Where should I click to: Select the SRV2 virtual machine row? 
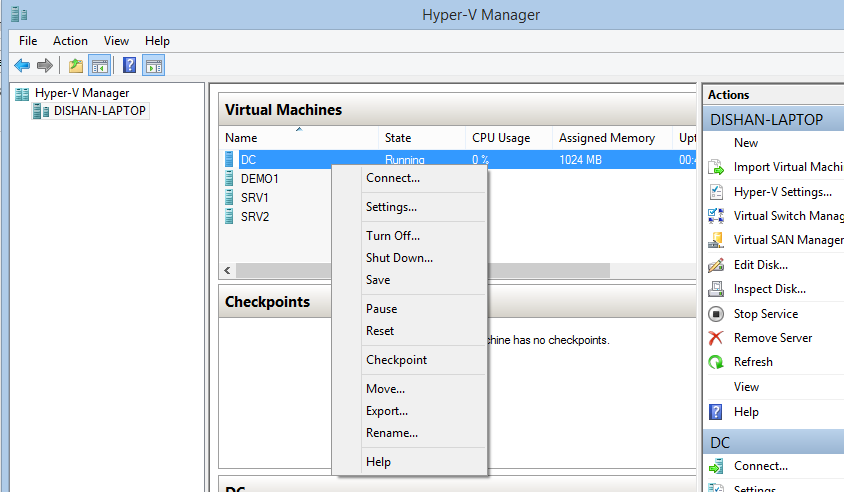255,217
